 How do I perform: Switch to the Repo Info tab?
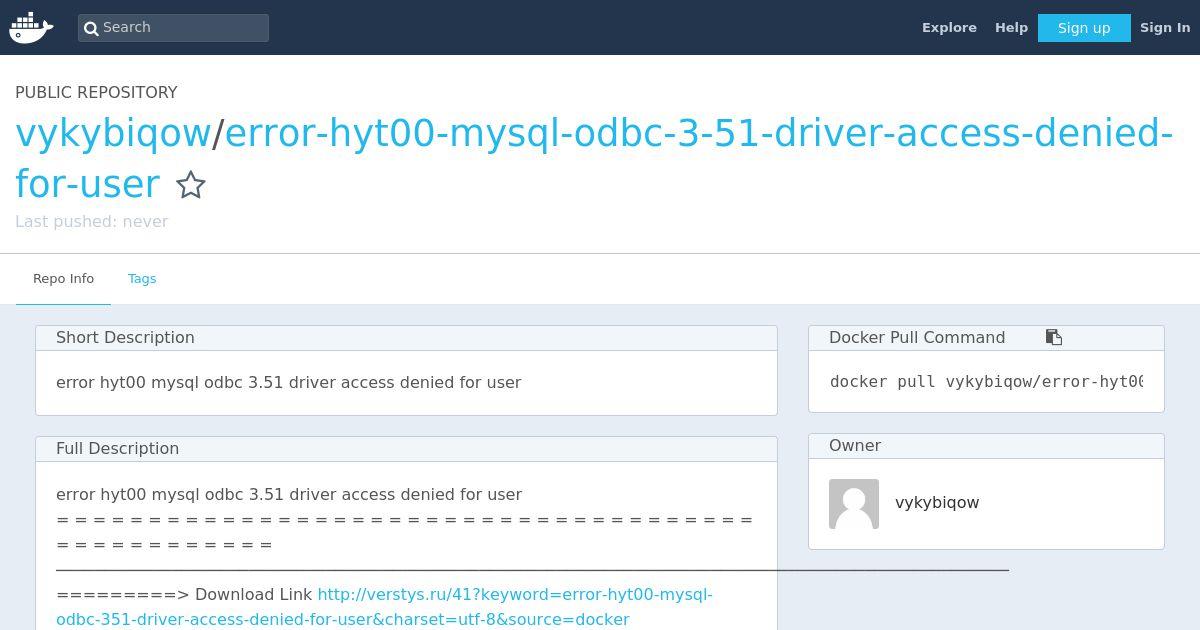pyautogui.click(x=63, y=279)
